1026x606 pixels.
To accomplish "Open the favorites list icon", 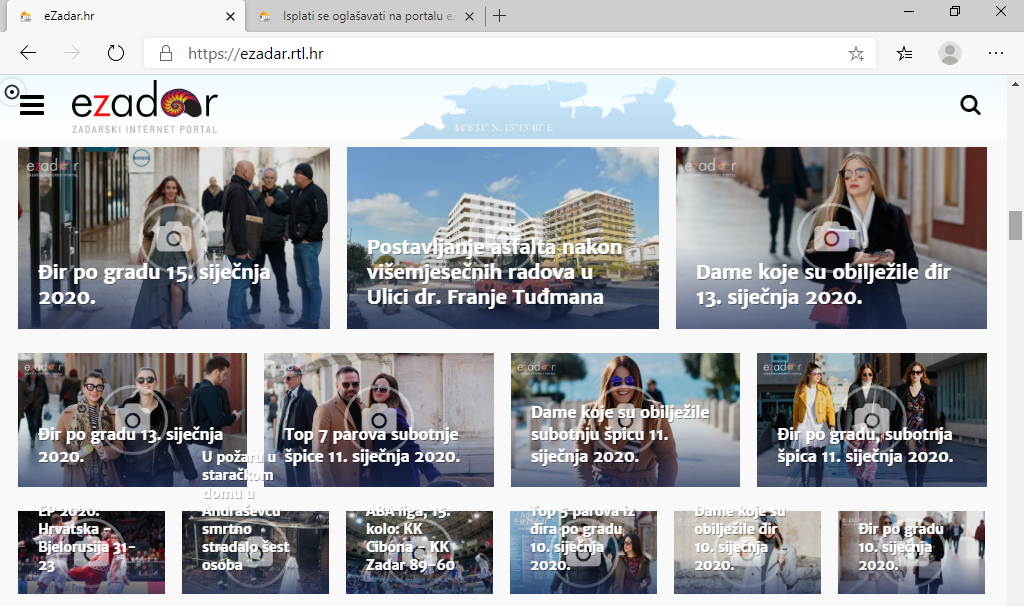I will 904,54.
